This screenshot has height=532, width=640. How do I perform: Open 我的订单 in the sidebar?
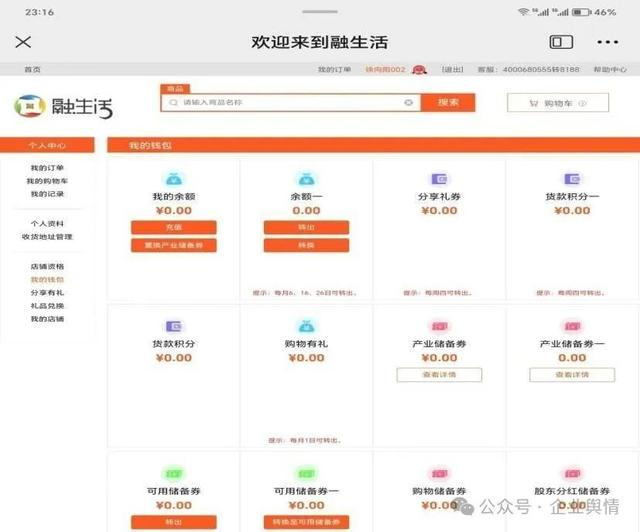pyautogui.click(x=47, y=168)
